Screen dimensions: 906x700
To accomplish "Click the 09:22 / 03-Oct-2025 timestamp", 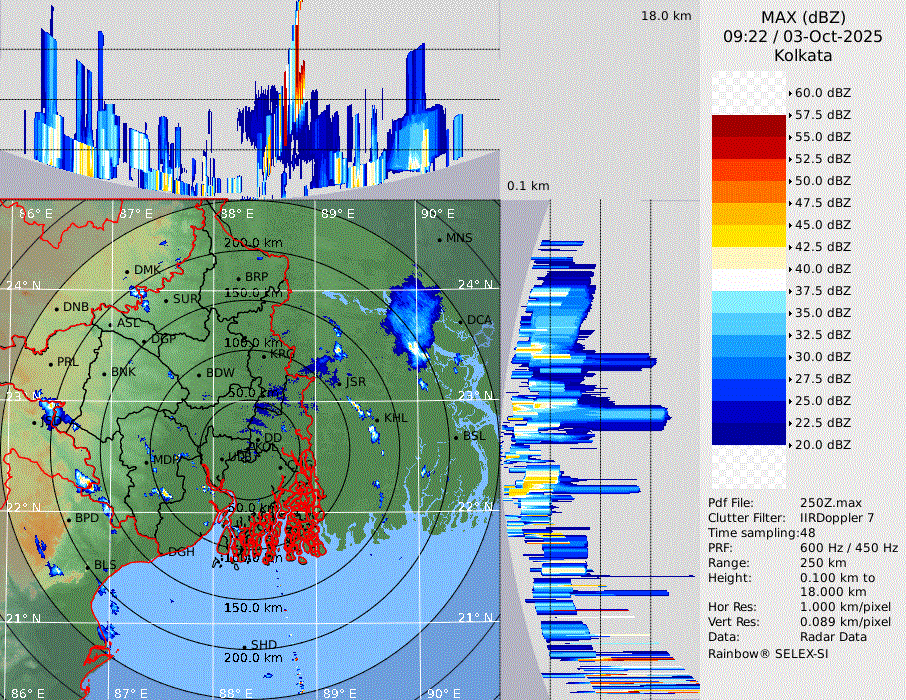I will (803, 36).
